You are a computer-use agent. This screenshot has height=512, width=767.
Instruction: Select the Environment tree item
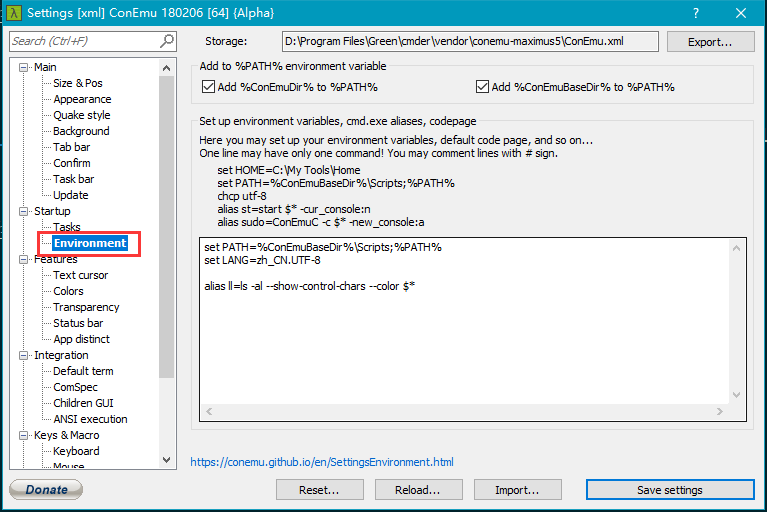coord(90,243)
